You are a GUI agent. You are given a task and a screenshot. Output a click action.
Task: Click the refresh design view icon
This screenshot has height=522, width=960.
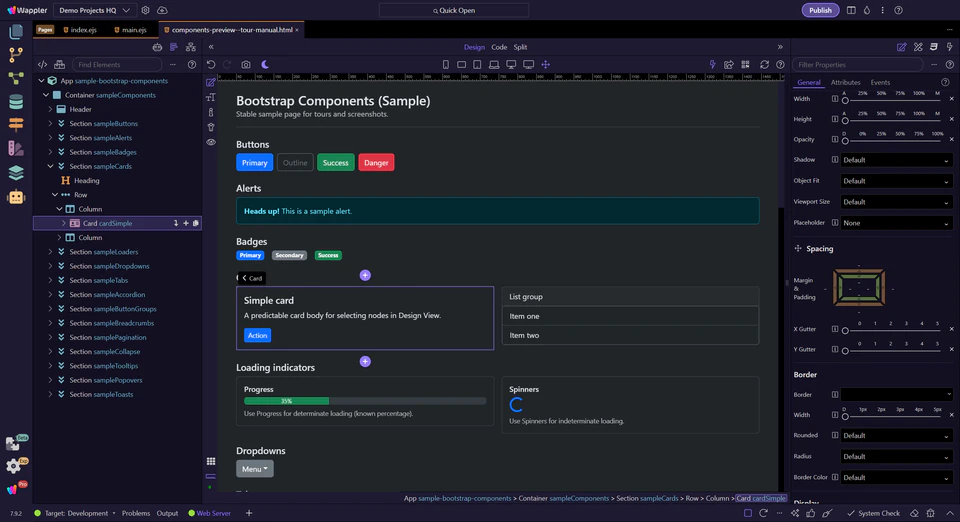click(764, 64)
